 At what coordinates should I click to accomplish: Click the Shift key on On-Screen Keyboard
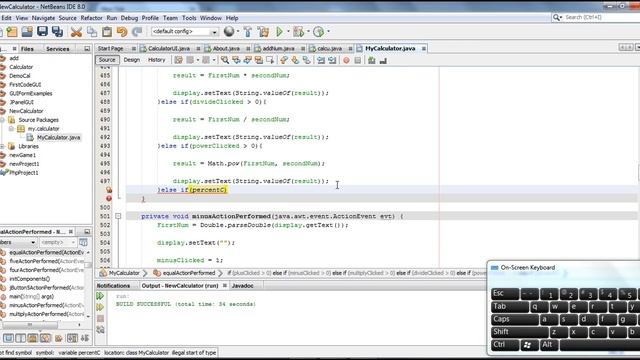pos(520,332)
